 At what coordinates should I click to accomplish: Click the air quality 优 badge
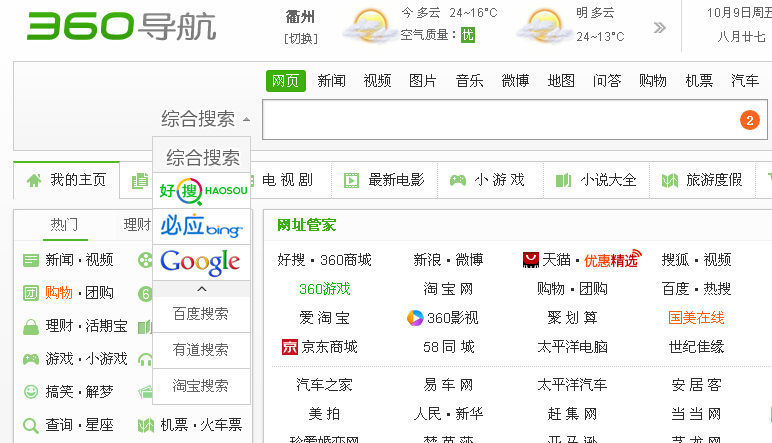(x=467, y=35)
